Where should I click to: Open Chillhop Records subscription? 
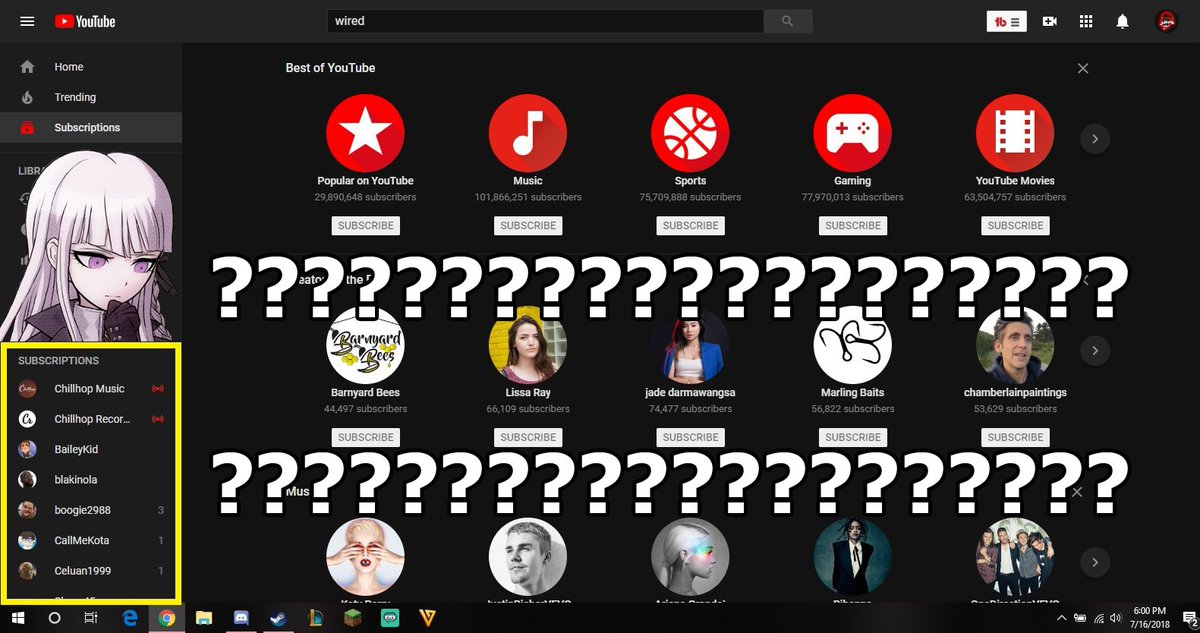[91, 419]
